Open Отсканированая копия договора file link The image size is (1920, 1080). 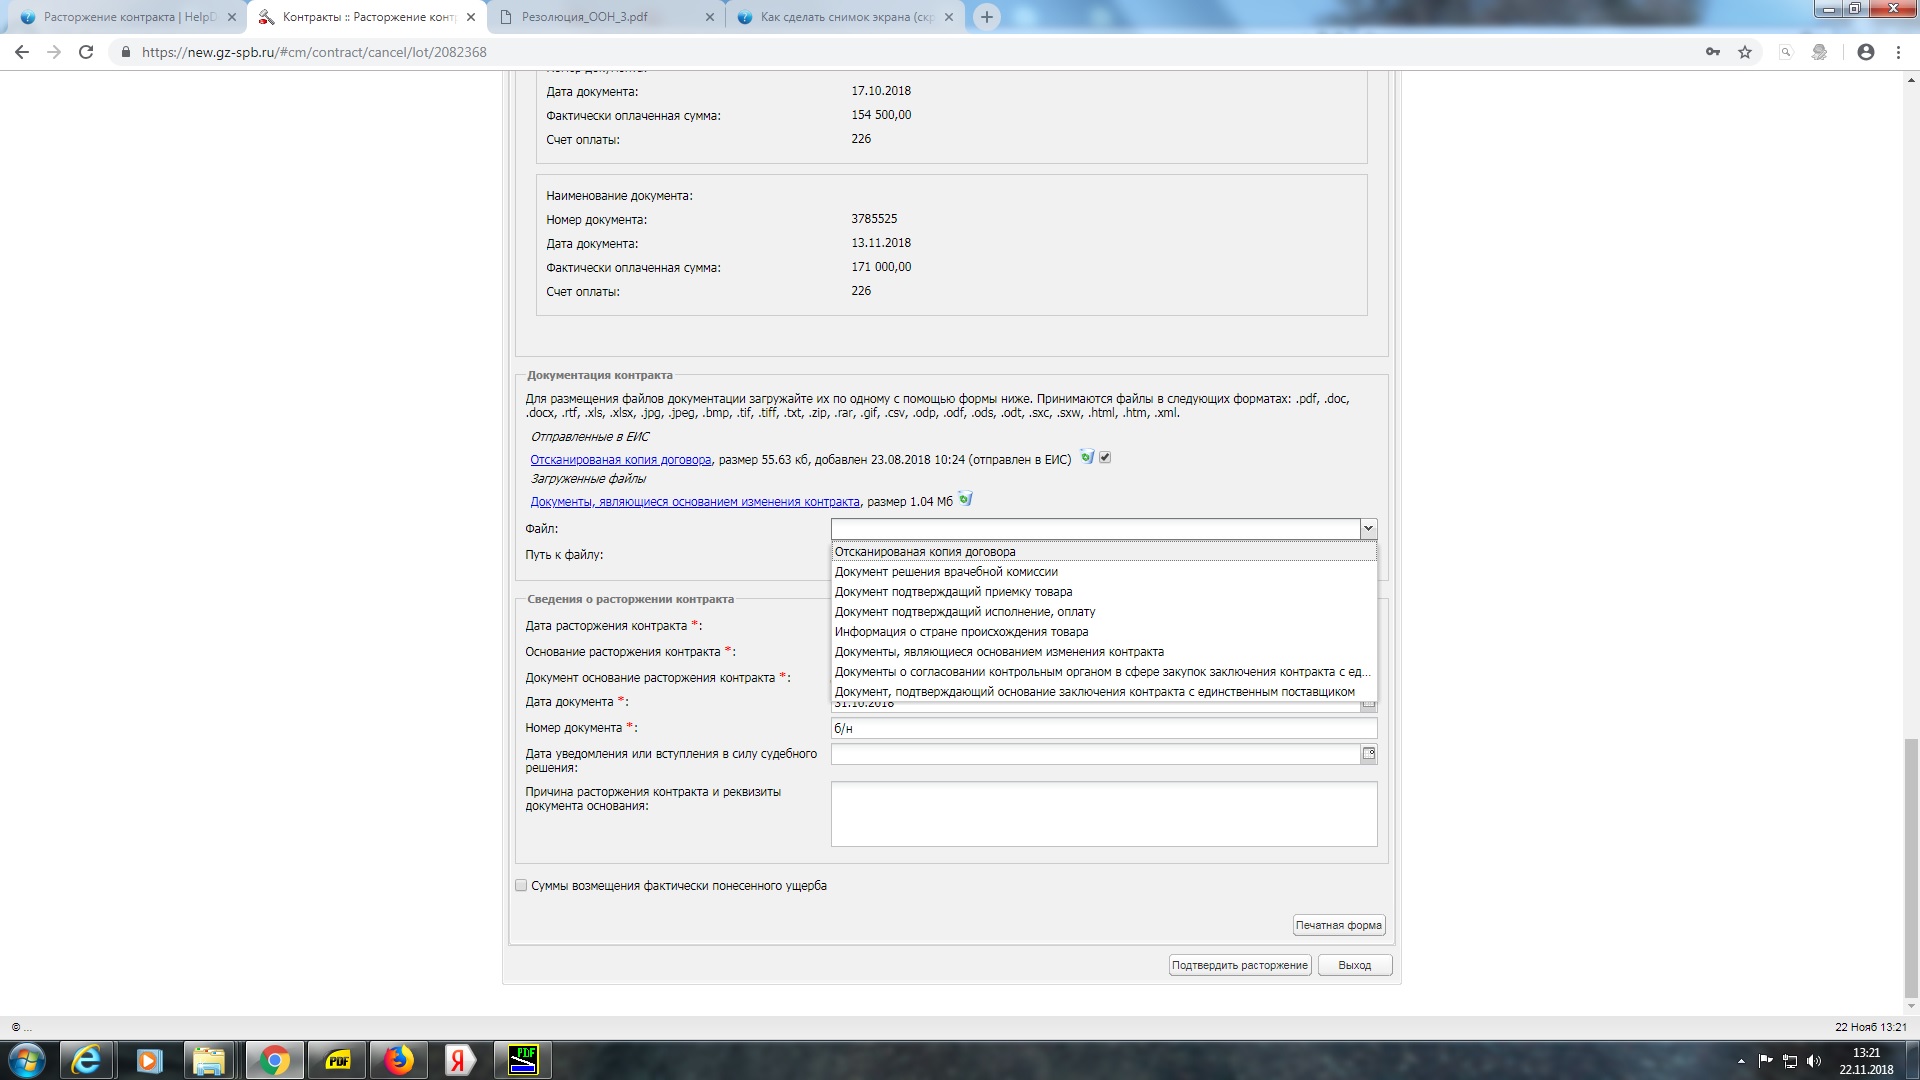pos(620,460)
